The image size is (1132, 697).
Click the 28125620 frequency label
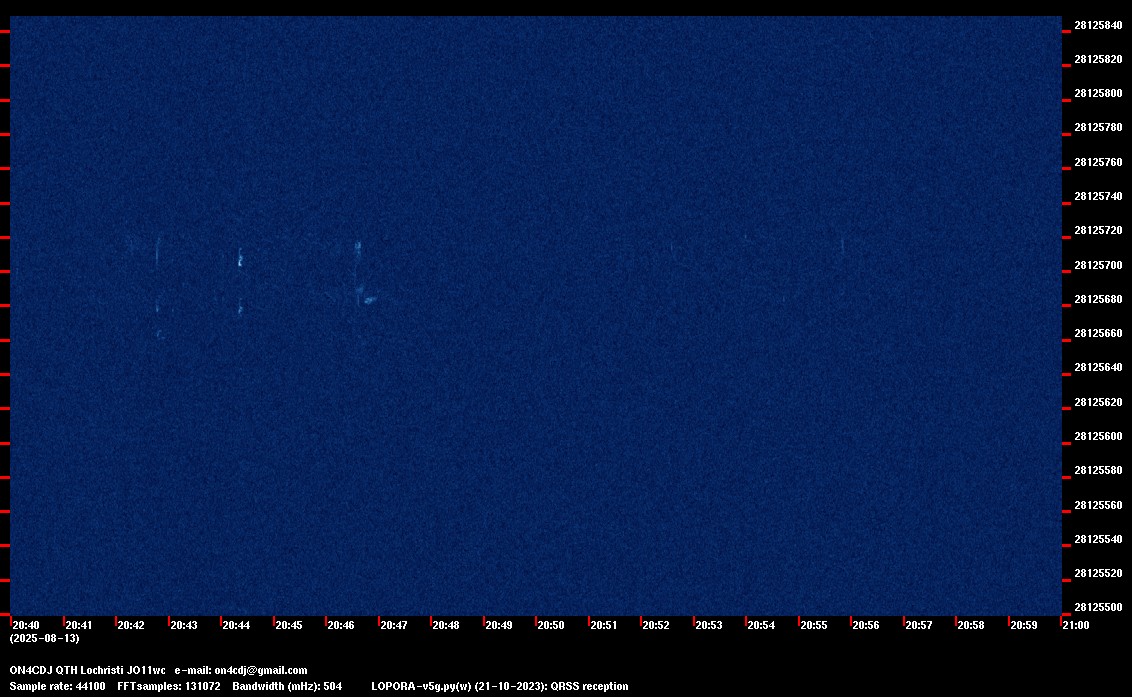1098,402
